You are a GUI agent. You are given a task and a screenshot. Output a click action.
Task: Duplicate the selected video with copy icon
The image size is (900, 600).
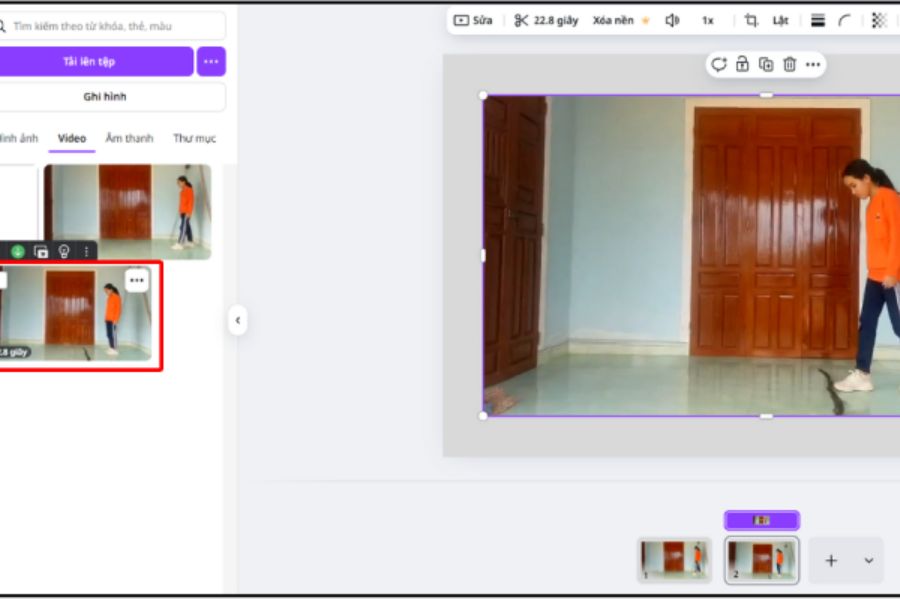click(766, 65)
